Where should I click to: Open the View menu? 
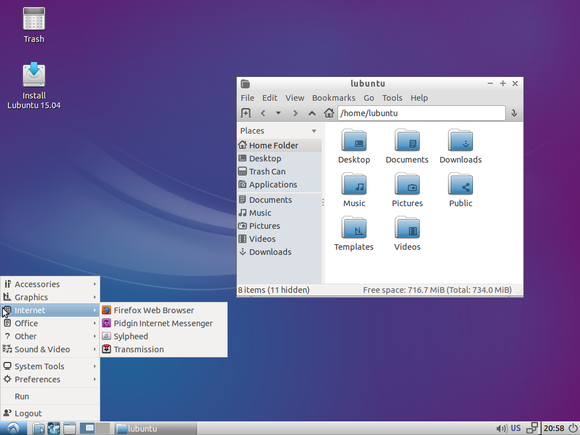click(294, 98)
